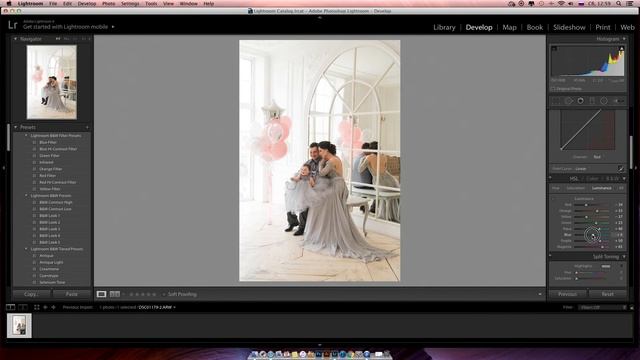Select the photo thumbnail in filmstrip
Screen dimensions: 640x360
pos(19,326)
